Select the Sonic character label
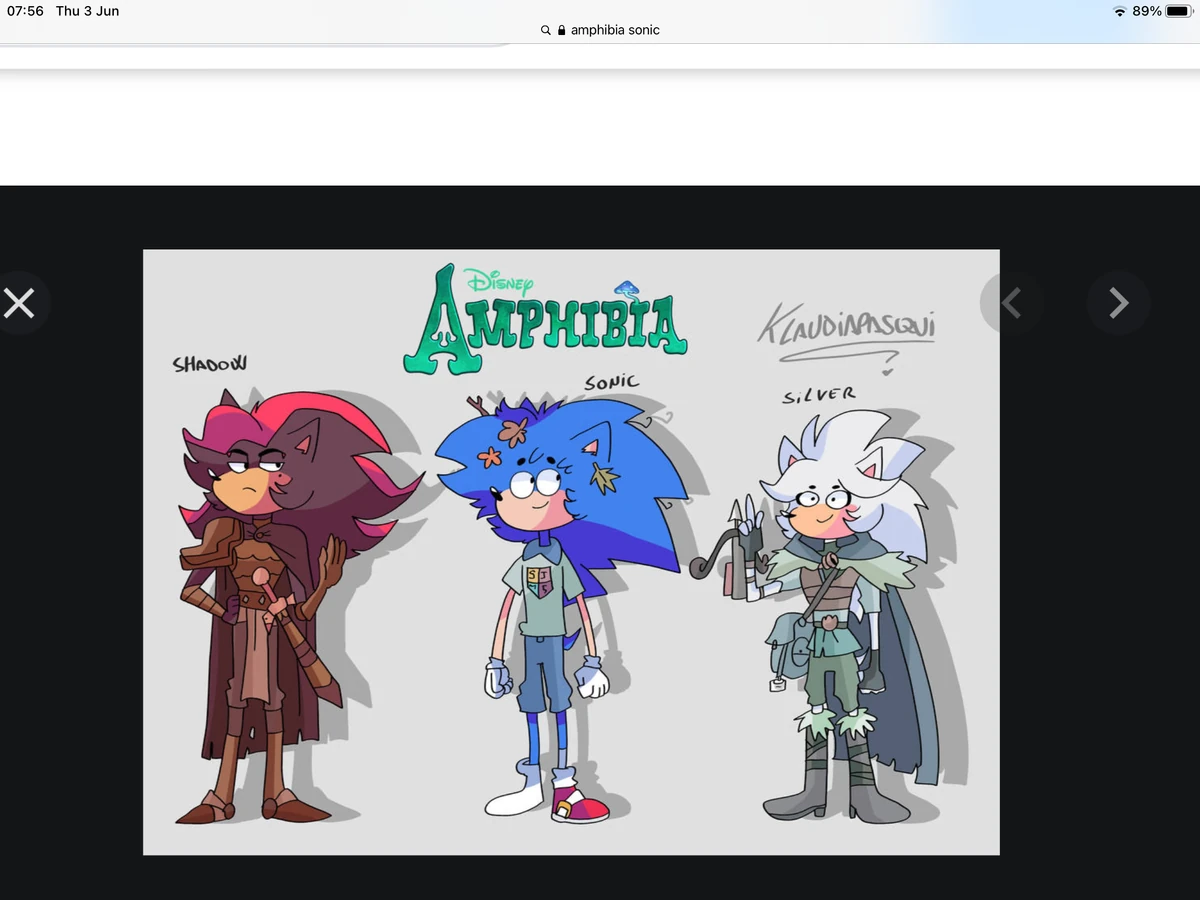1200x900 pixels. pos(611,381)
